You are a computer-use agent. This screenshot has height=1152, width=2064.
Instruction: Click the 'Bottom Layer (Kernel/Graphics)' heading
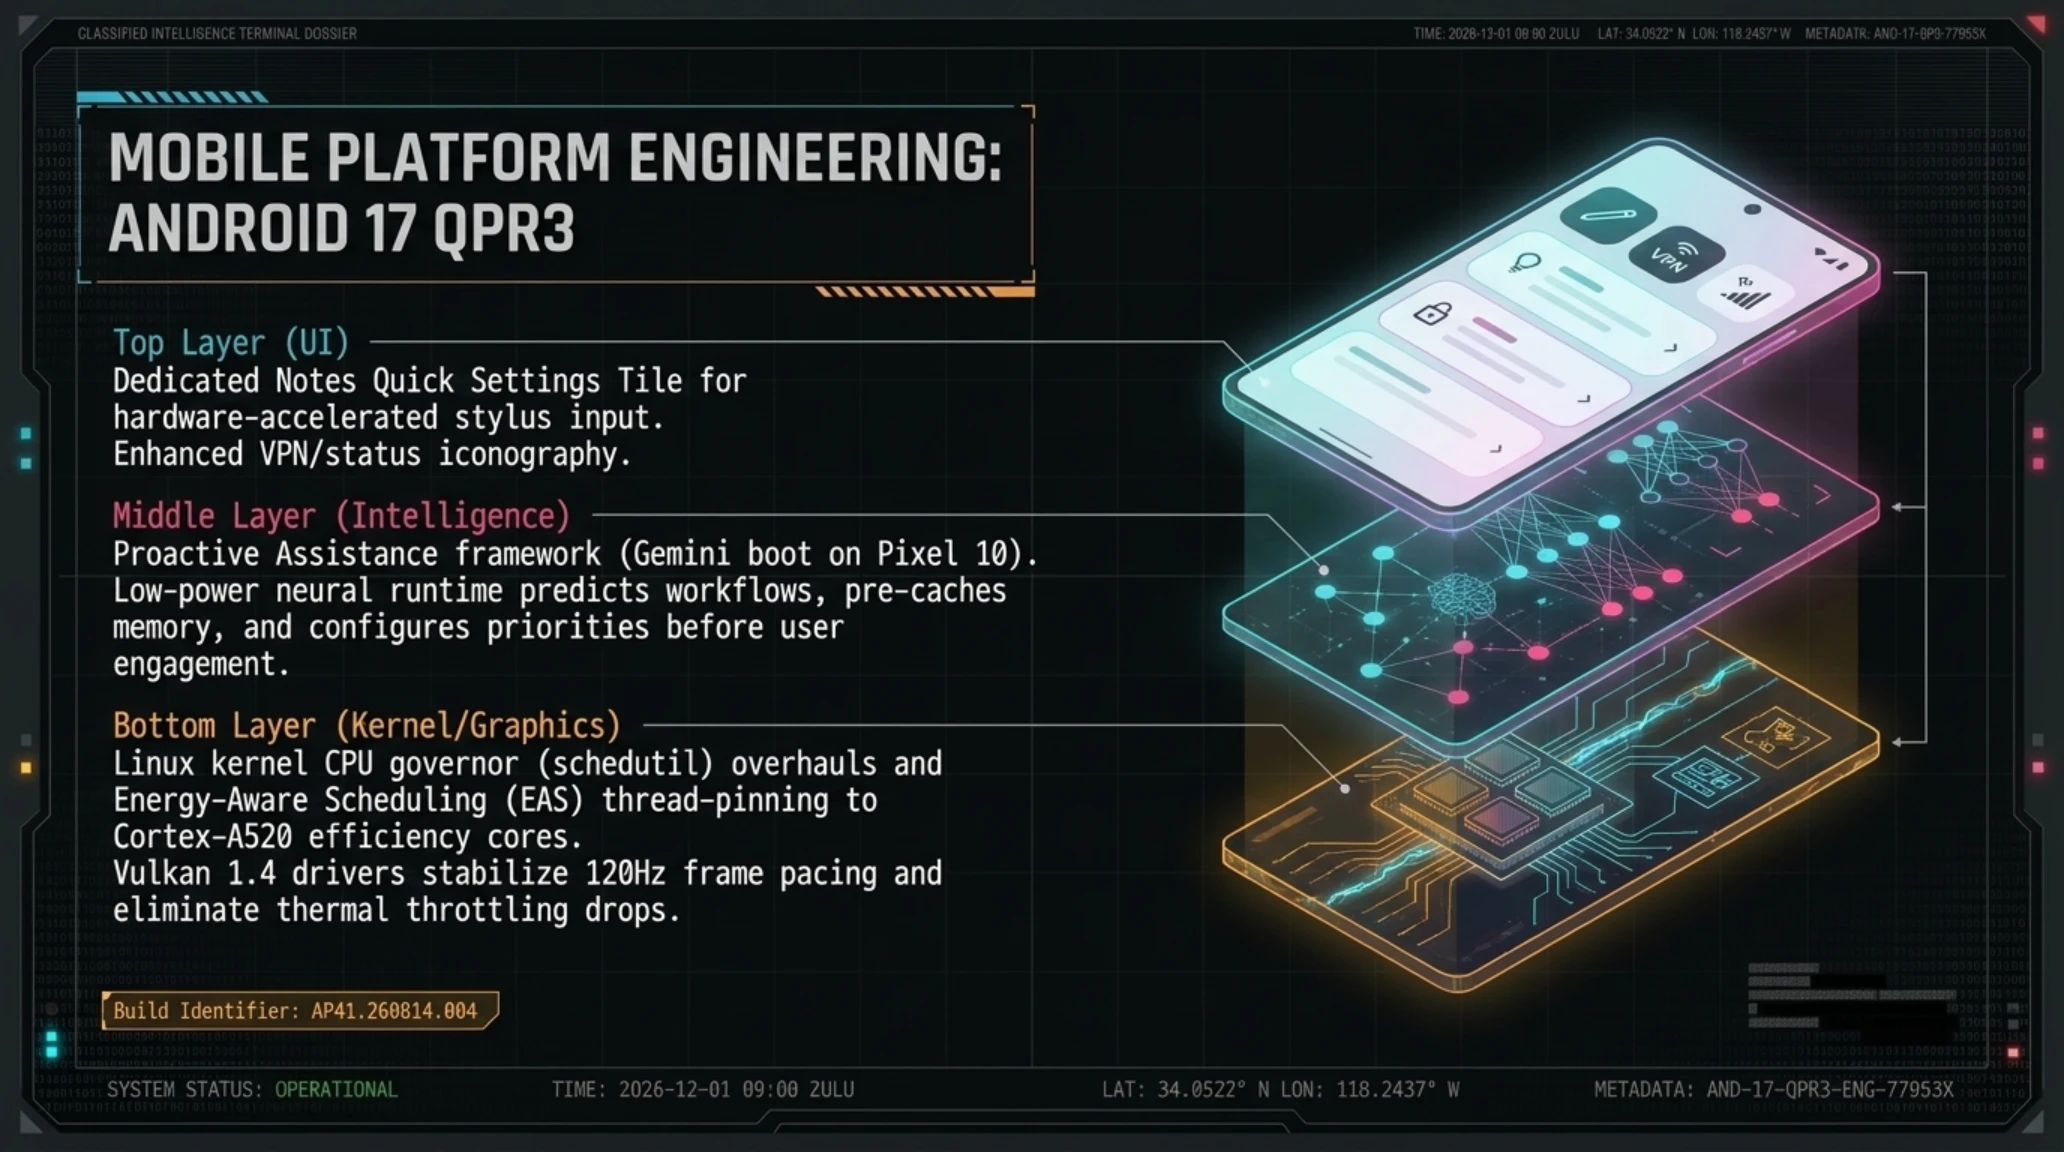(366, 726)
